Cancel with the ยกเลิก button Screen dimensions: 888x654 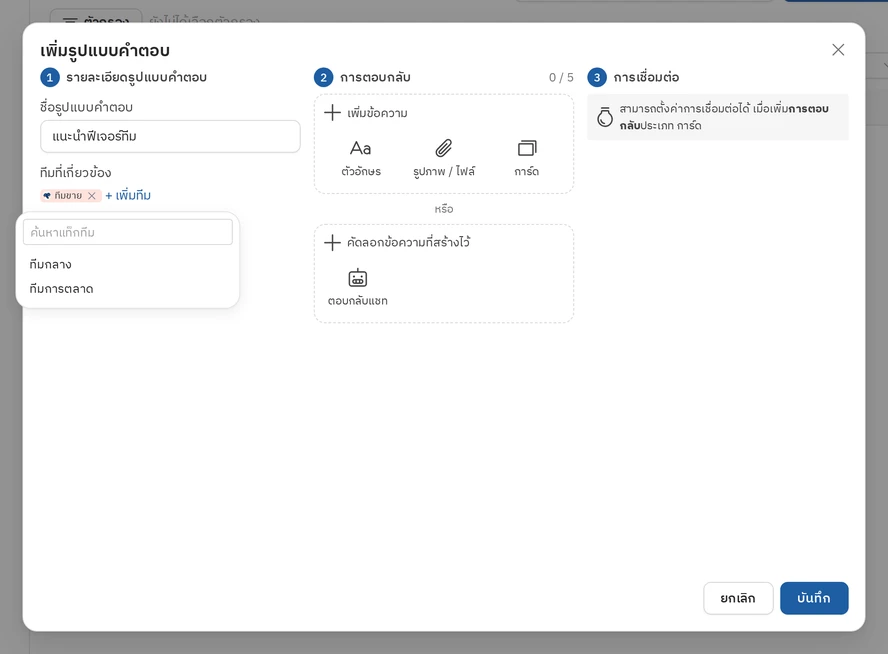pyautogui.click(x=738, y=598)
